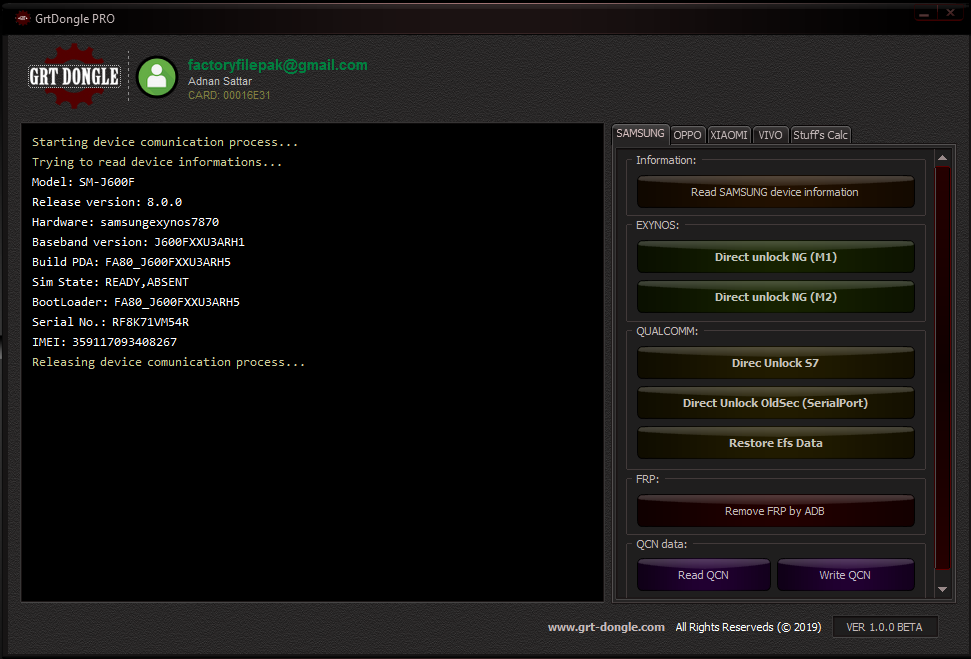Click the Restore Efs Data button
The height and width of the screenshot is (659, 971).
[x=775, y=443]
